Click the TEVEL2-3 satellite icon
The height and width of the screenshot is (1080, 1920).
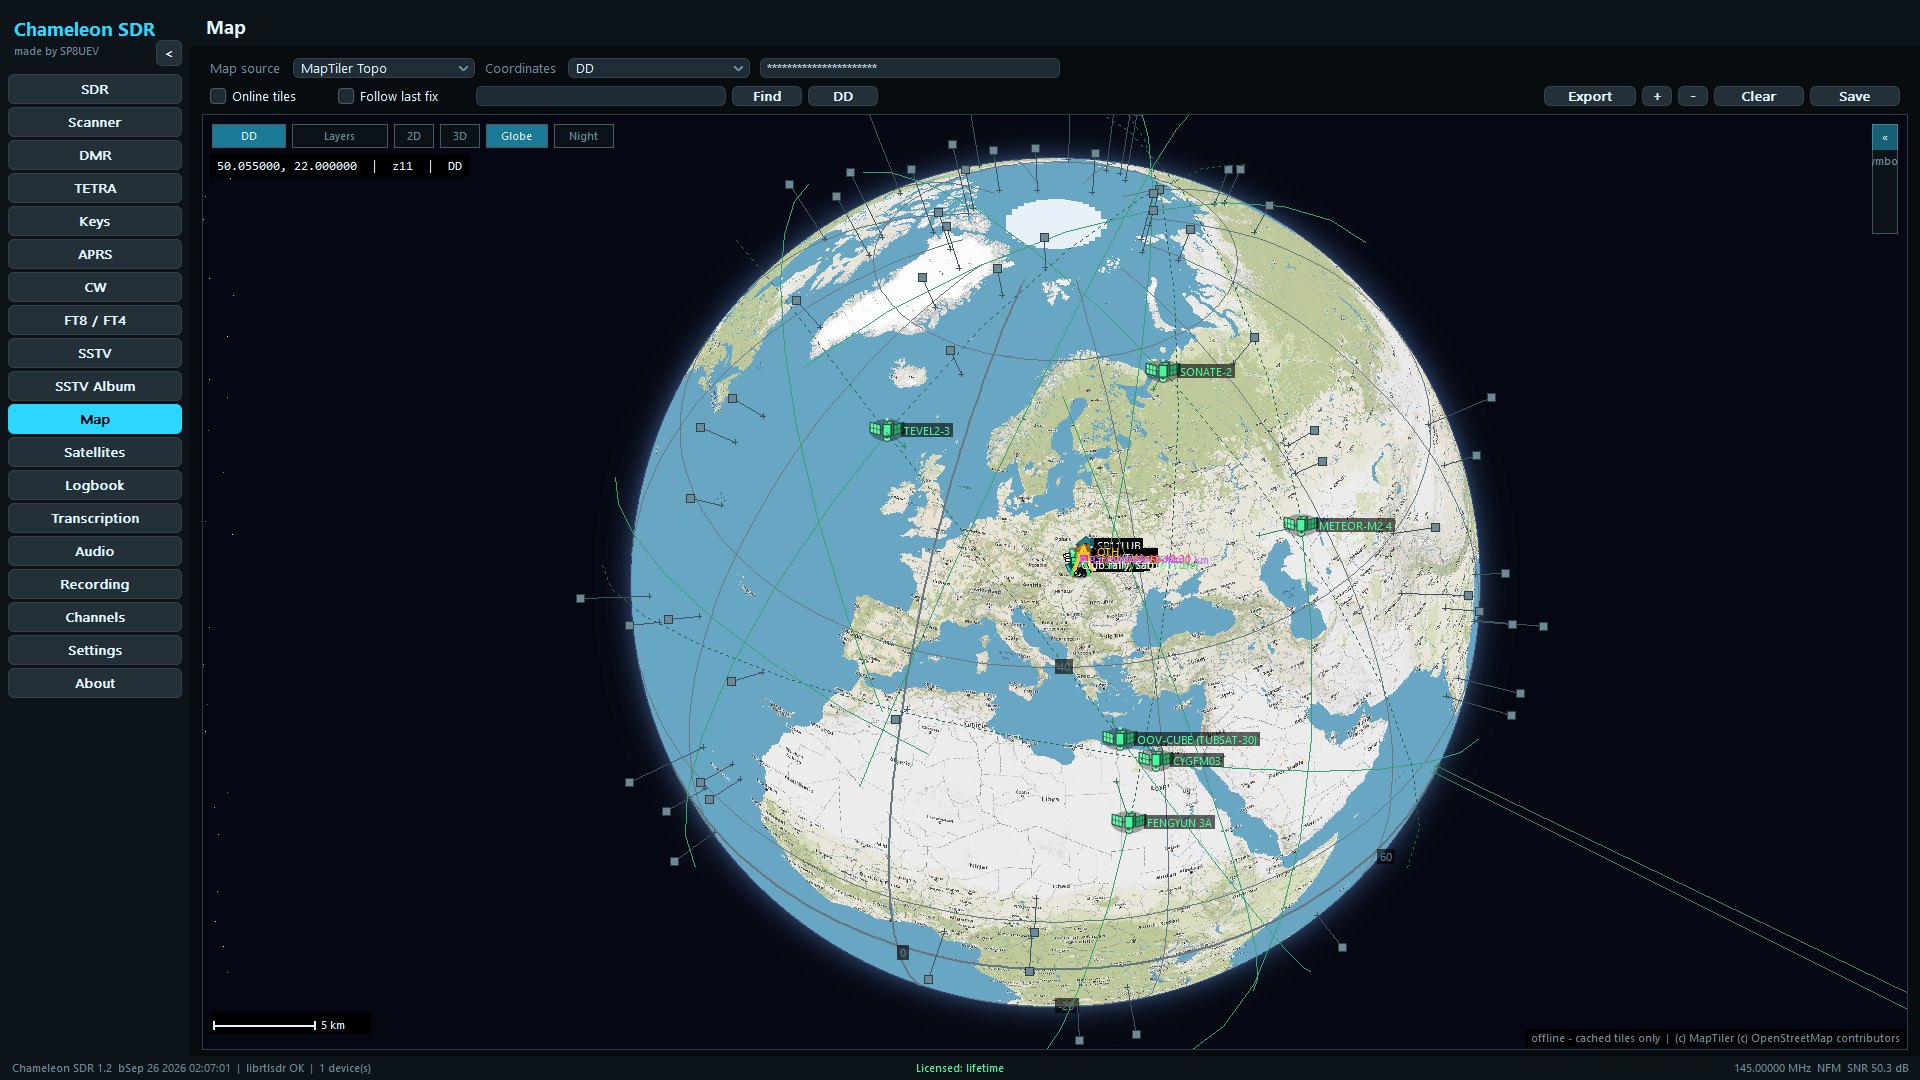click(x=885, y=430)
